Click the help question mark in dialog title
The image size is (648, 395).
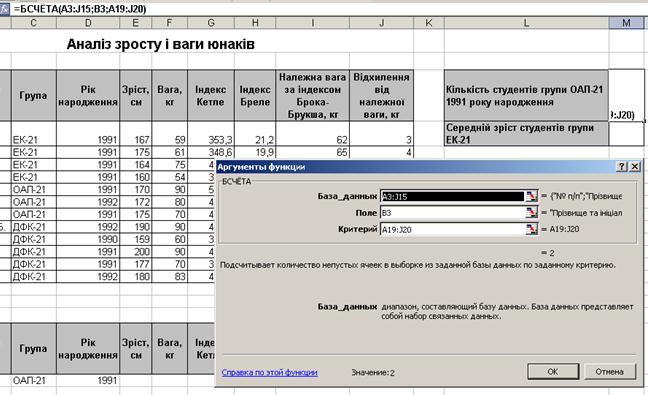622,167
